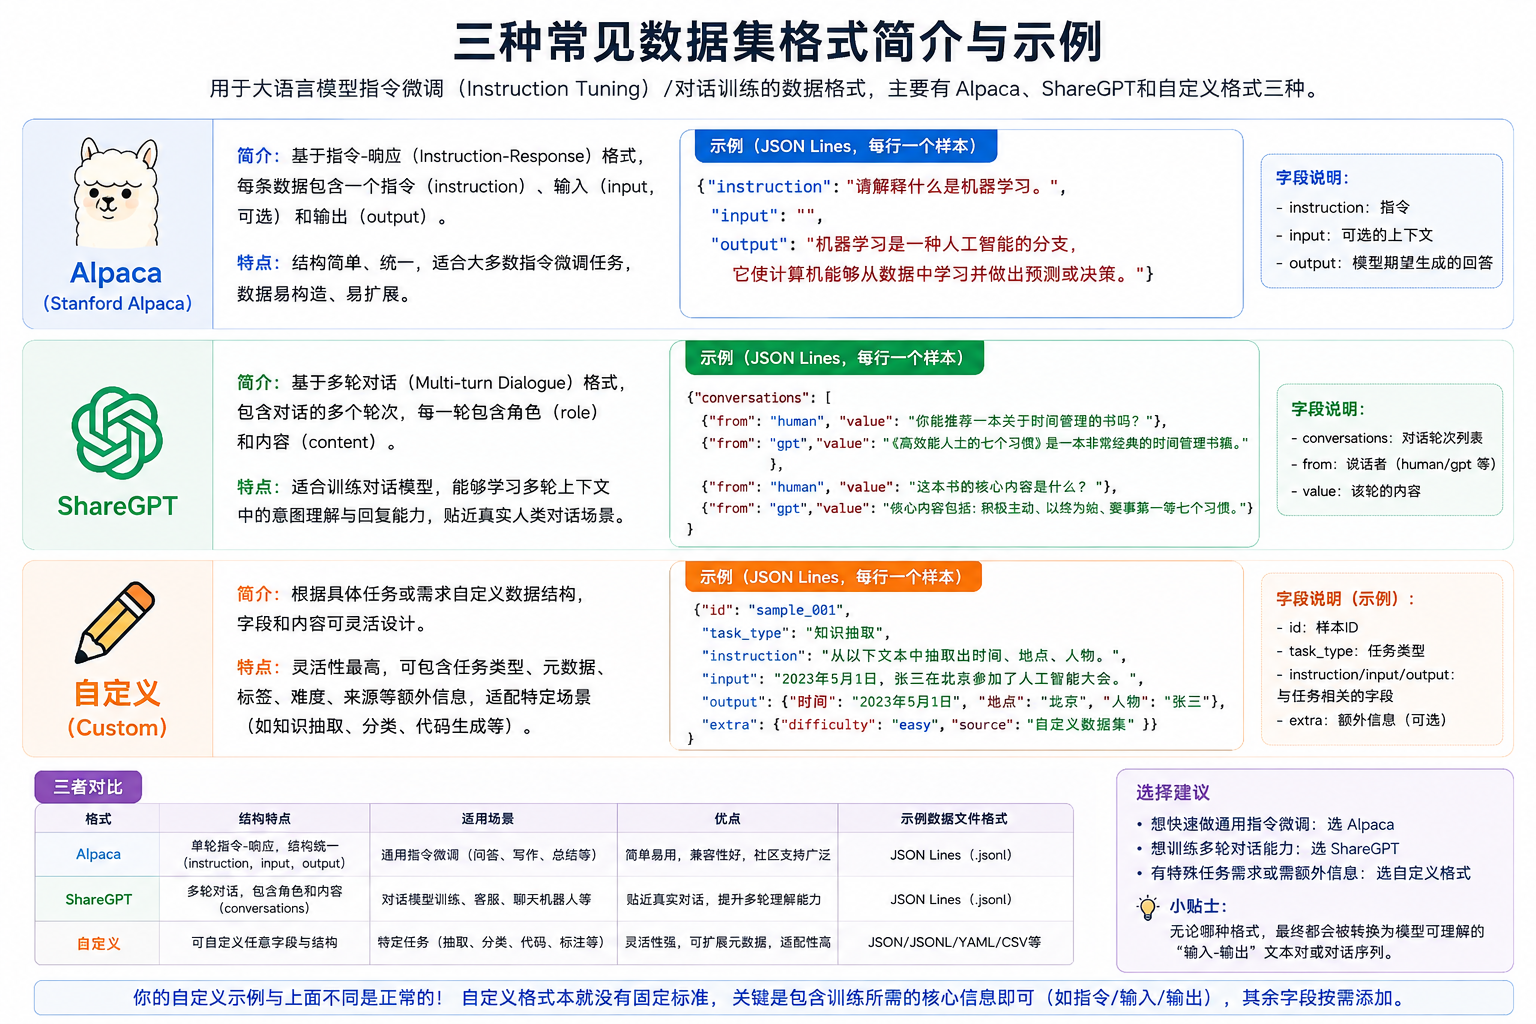Click the JSON/JSONL/YAML/CSV等 cell
The height and width of the screenshot is (1024, 1536).
pyautogui.click(x=954, y=942)
